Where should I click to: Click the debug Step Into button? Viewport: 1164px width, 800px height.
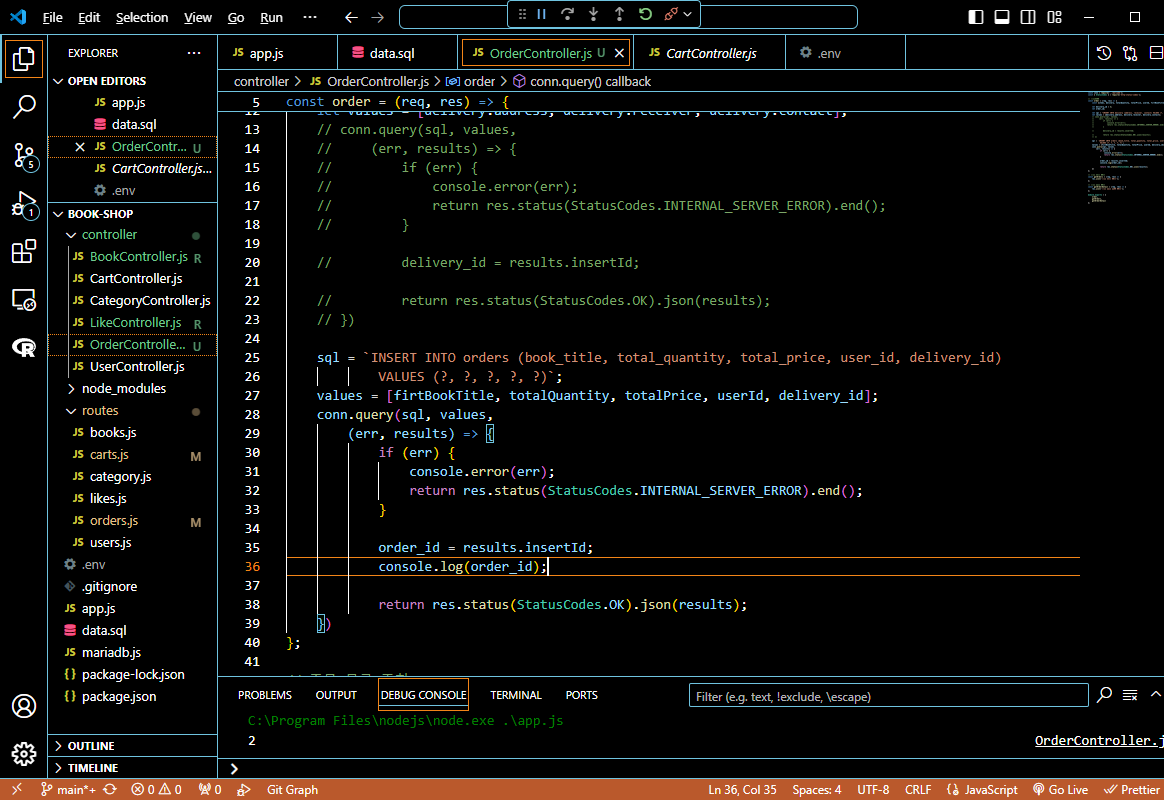pyautogui.click(x=594, y=14)
